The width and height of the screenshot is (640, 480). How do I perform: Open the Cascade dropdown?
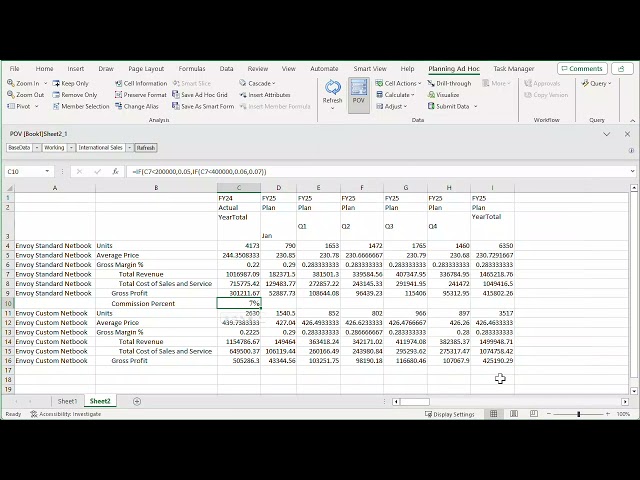(x=258, y=83)
